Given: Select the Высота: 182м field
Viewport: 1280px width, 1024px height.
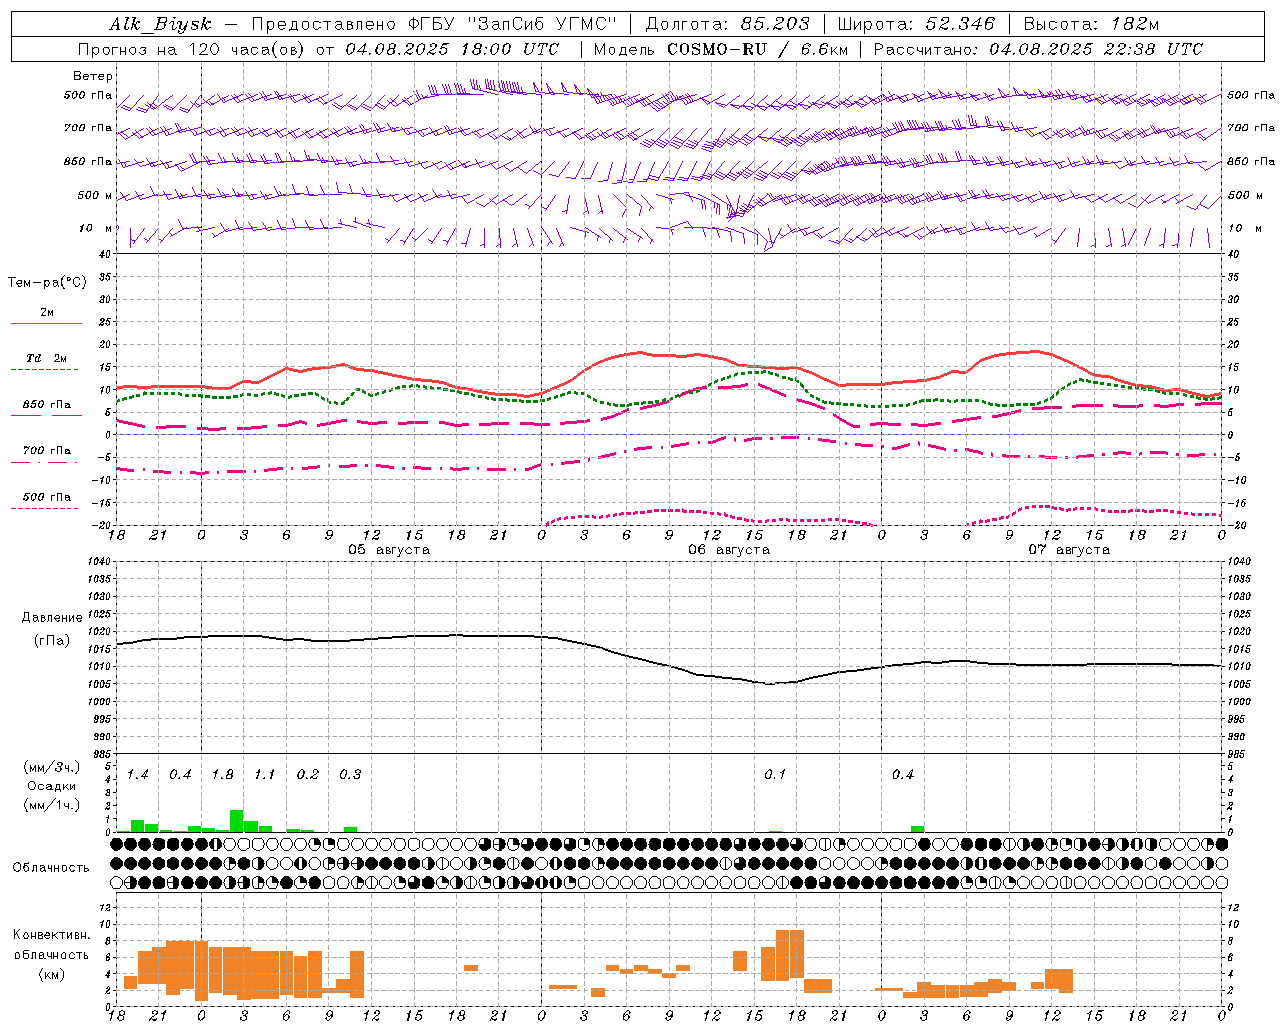Looking at the screenshot, I should [1091, 24].
